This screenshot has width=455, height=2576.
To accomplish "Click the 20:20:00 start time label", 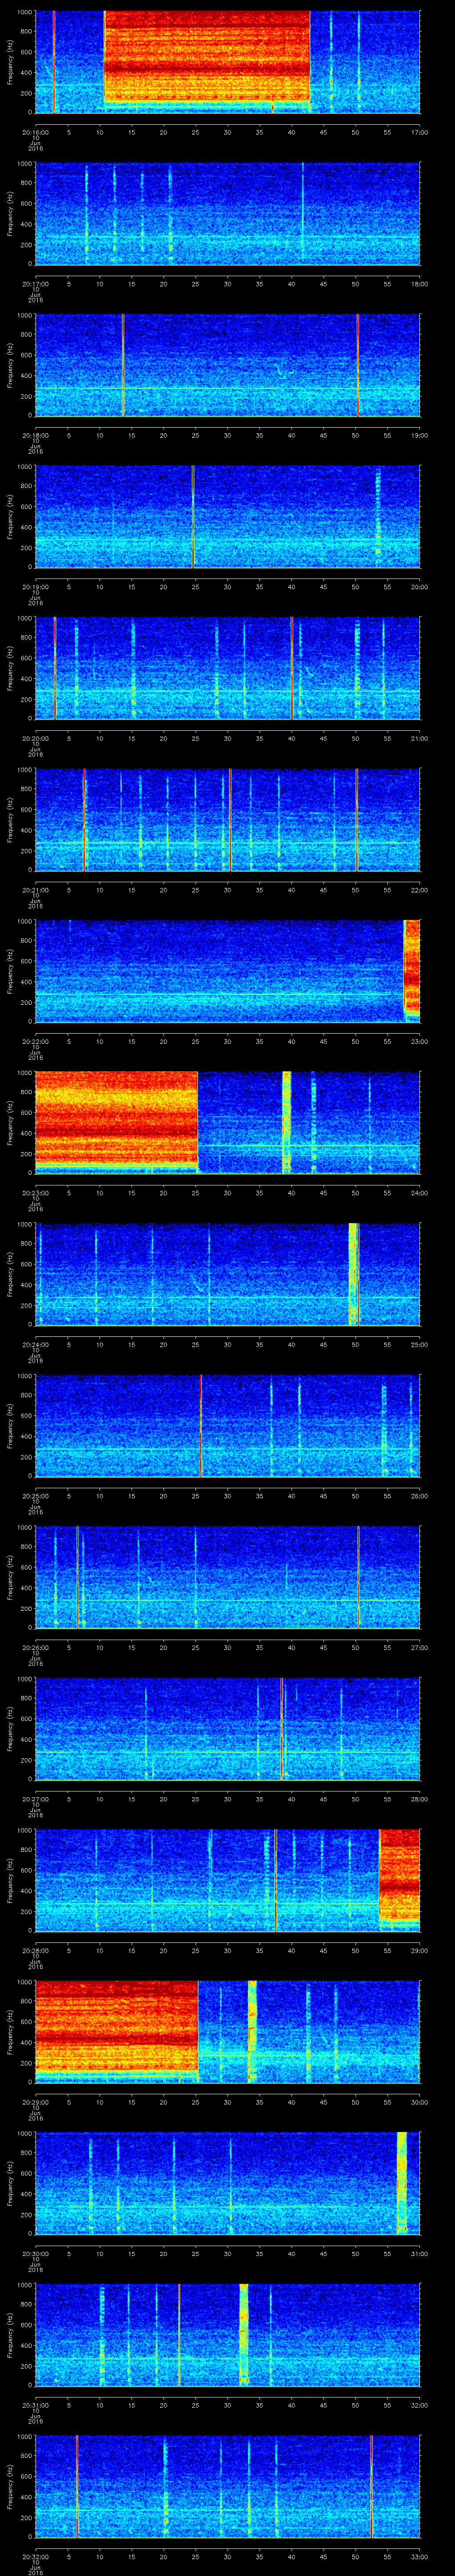I will [x=35, y=738].
